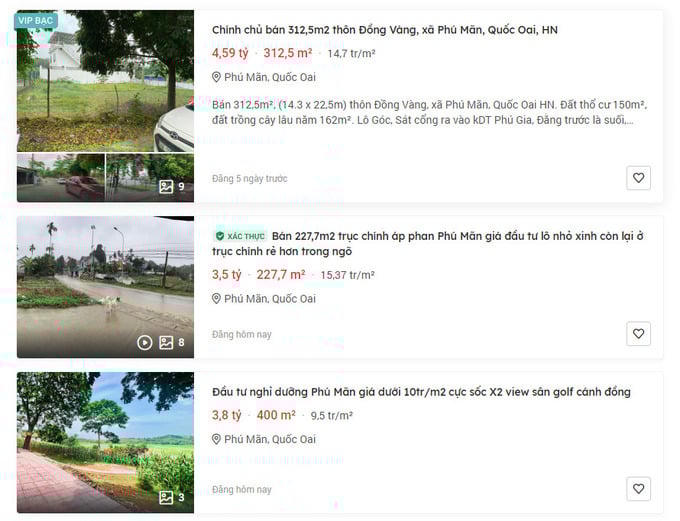The width and height of the screenshot is (680, 521).
Task: Favorite the 227,7m2 Phú Mãn listing
Action: (x=638, y=334)
